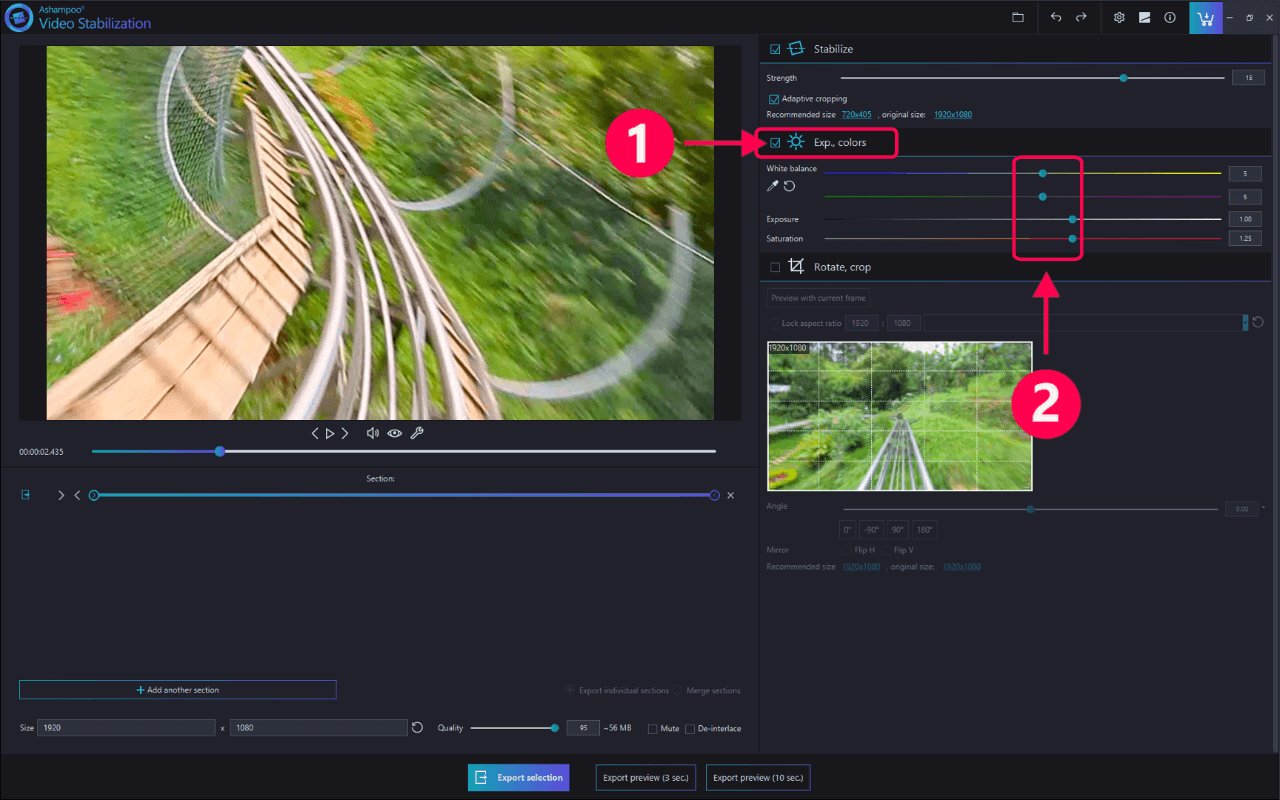Click the speaker icon below the preview
The image size is (1280, 800).
[x=372, y=433]
